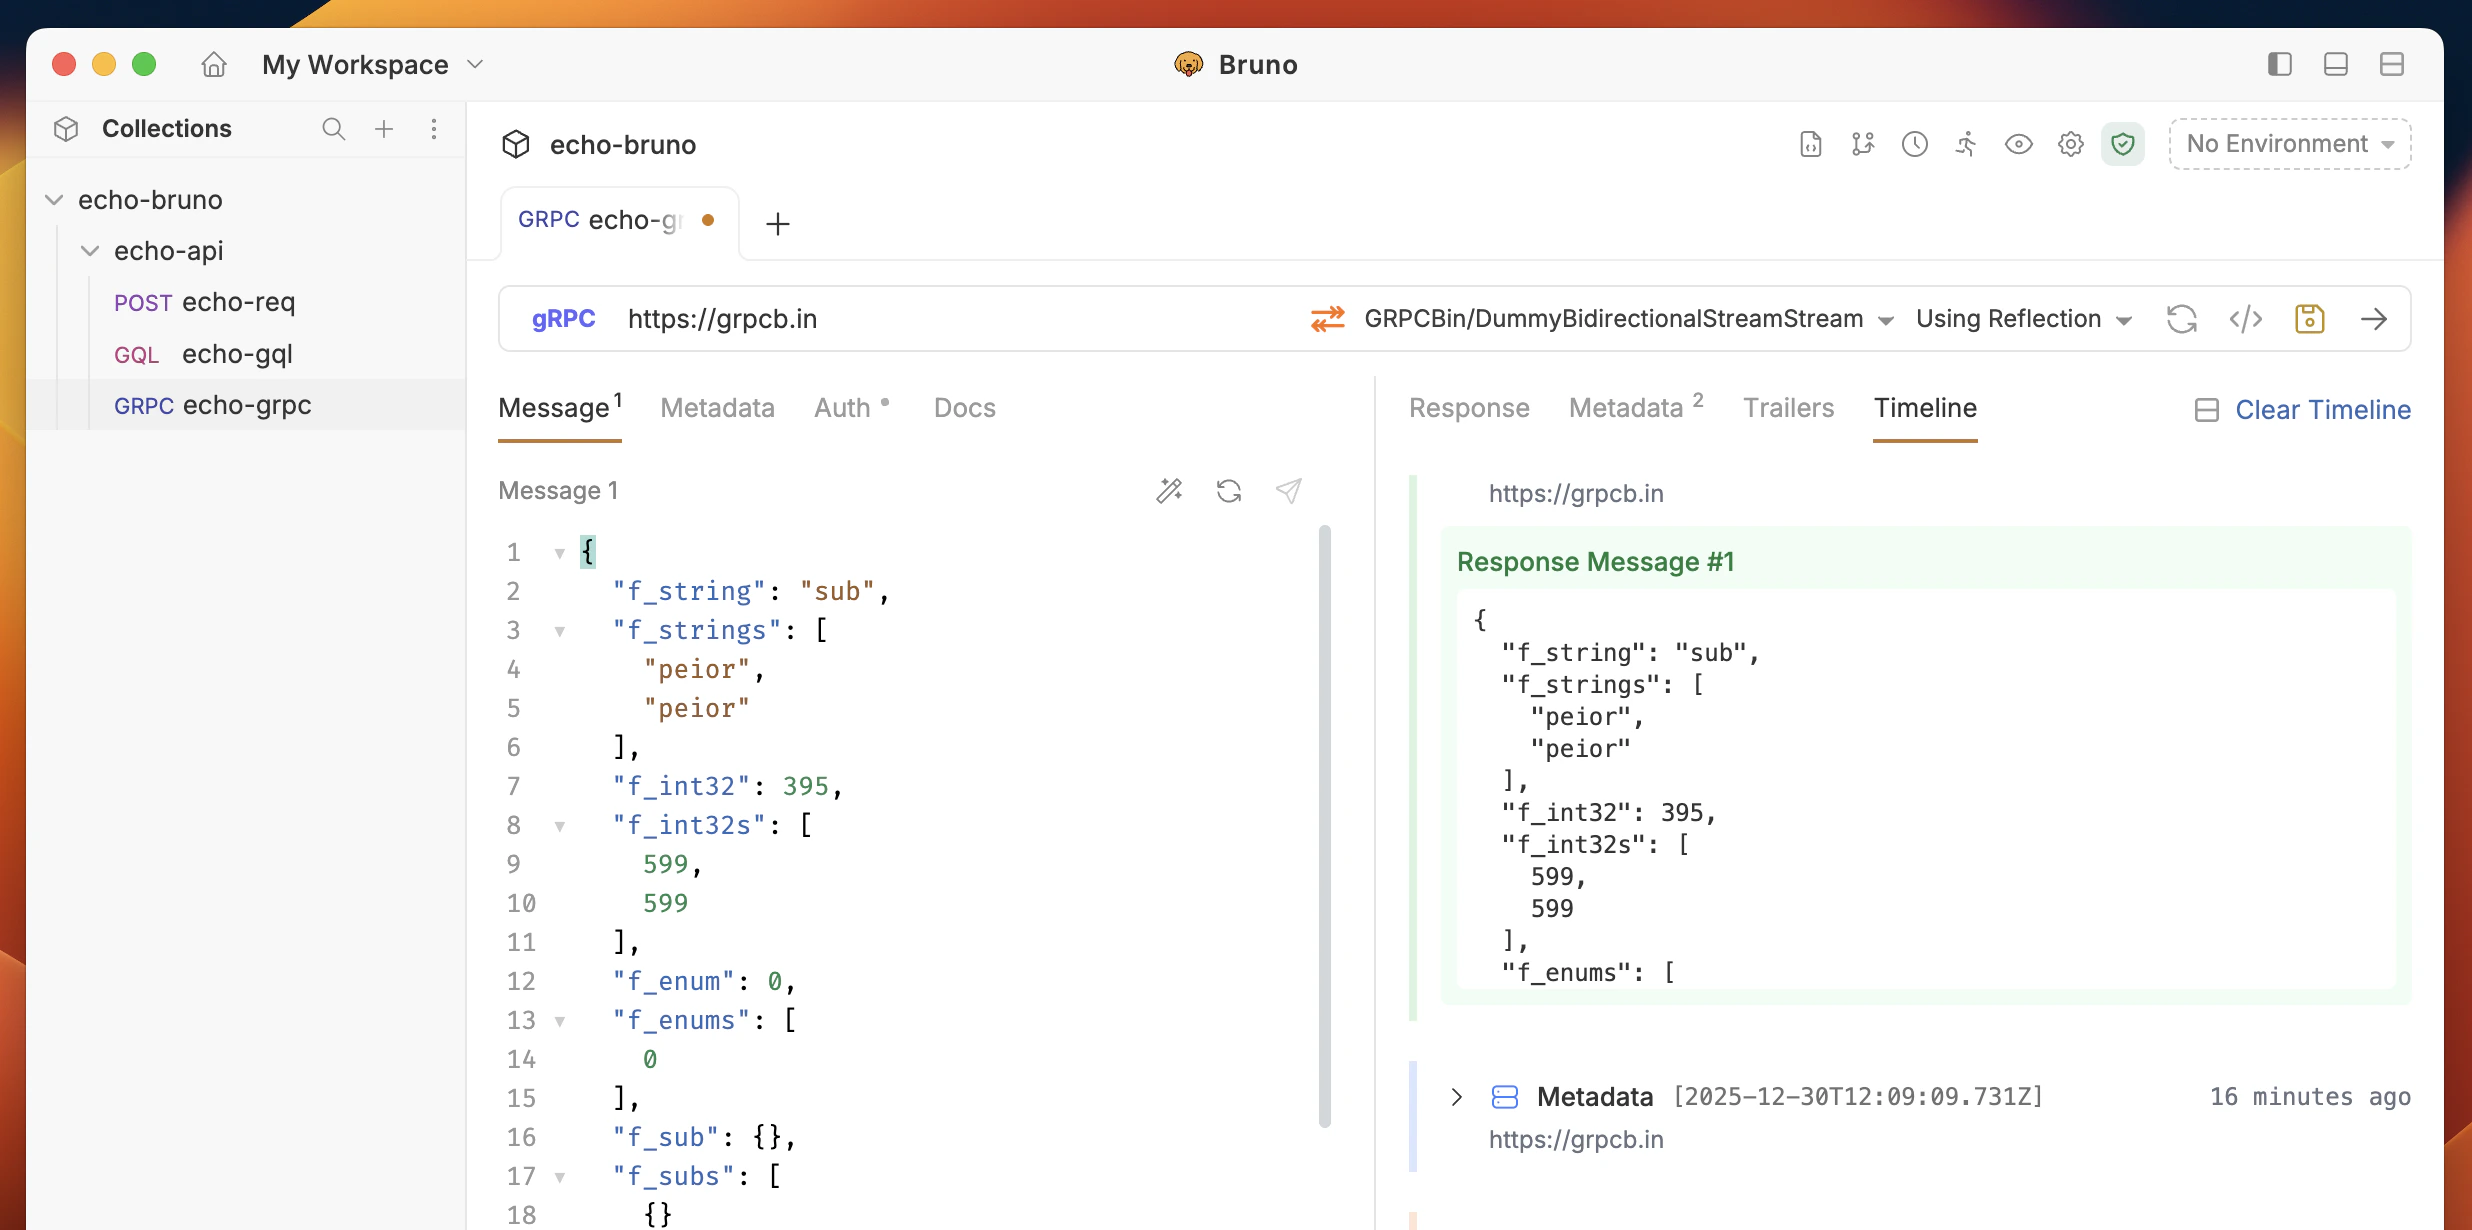This screenshot has width=2472, height=1230.
Task: Click the generate code icon
Action: pyautogui.click(x=2245, y=319)
